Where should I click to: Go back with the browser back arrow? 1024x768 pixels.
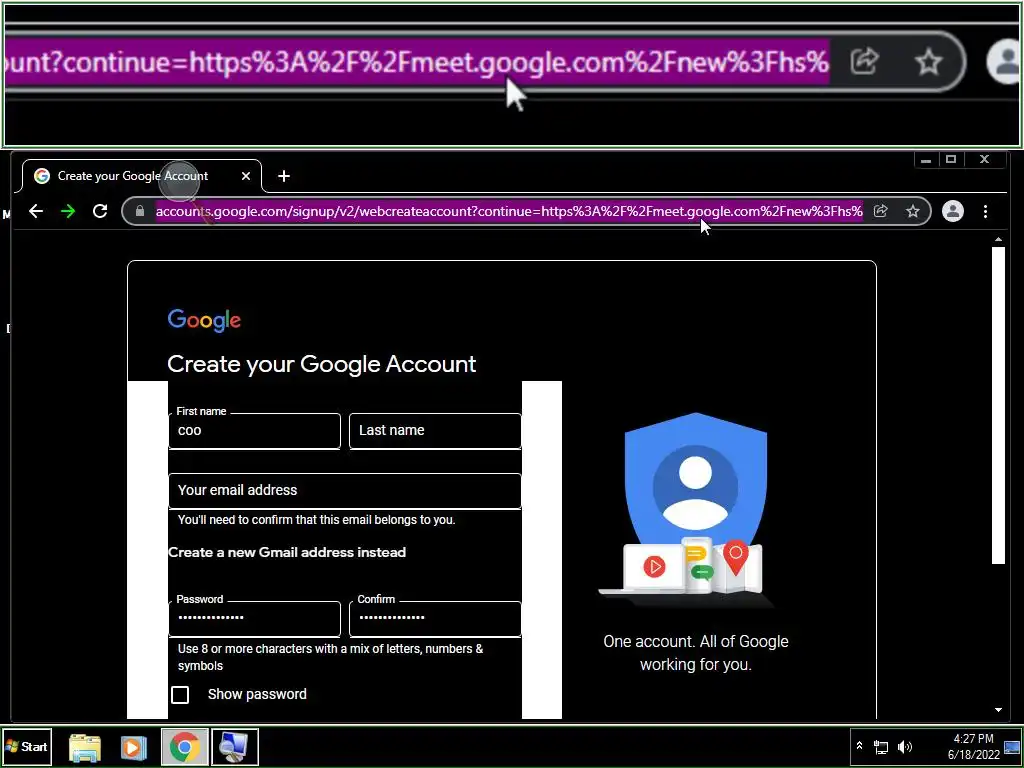click(36, 211)
